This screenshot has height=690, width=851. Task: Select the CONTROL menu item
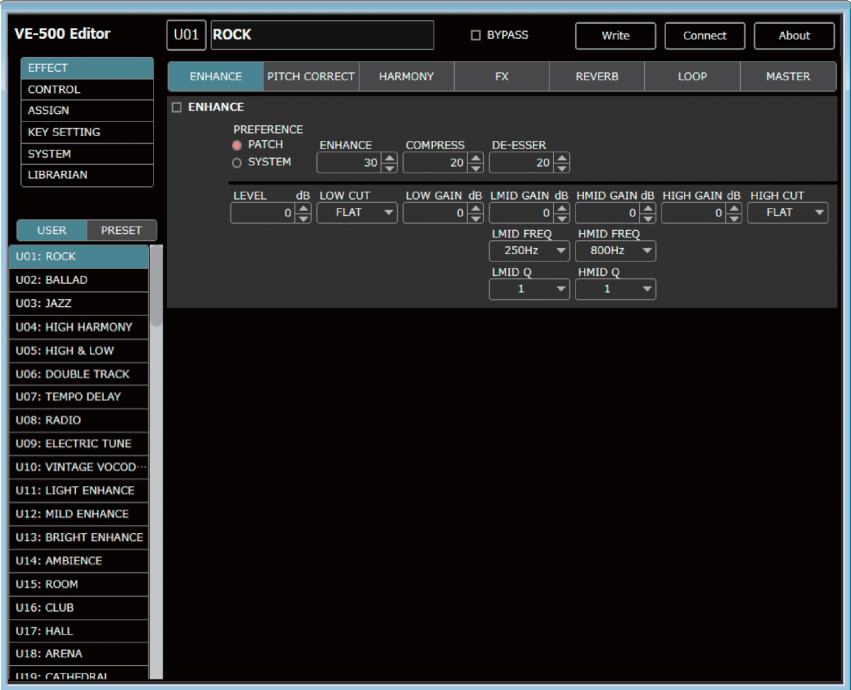87,90
